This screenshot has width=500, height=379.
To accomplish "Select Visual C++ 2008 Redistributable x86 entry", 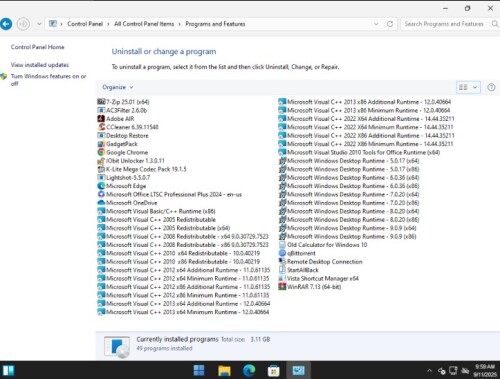I will coord(183,245).
